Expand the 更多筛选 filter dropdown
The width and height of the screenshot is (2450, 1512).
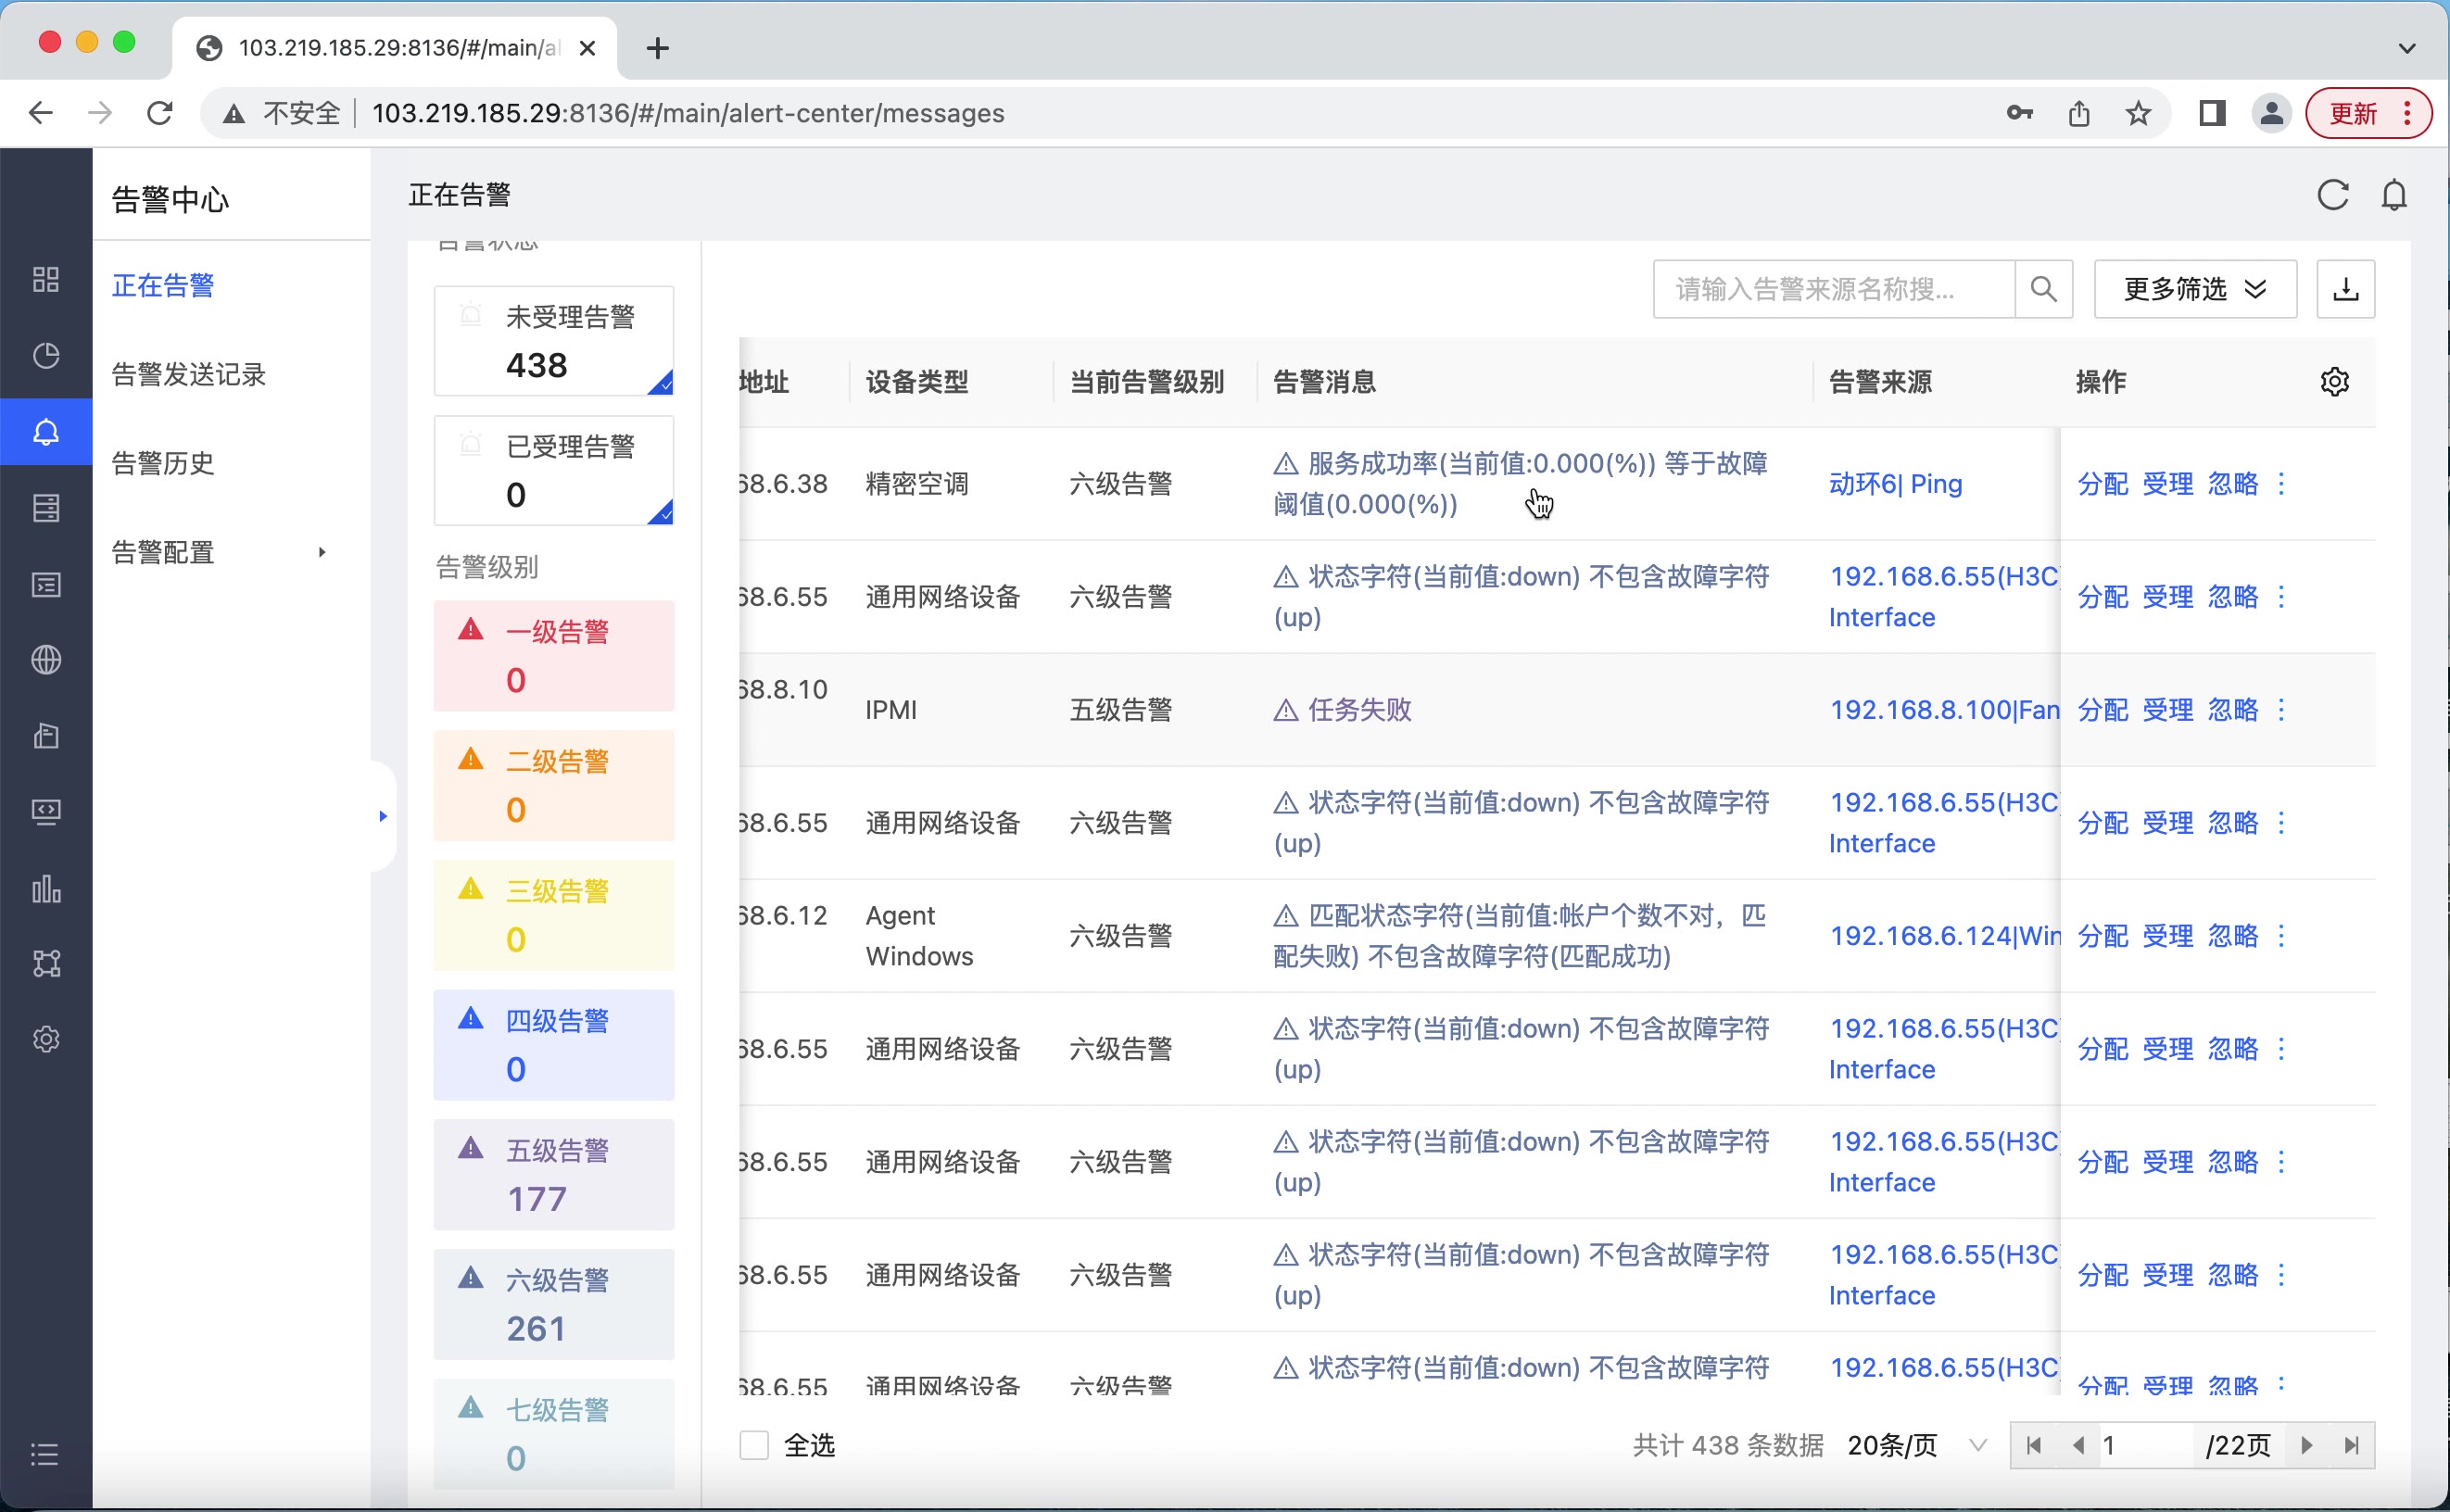coord(2195,289)
